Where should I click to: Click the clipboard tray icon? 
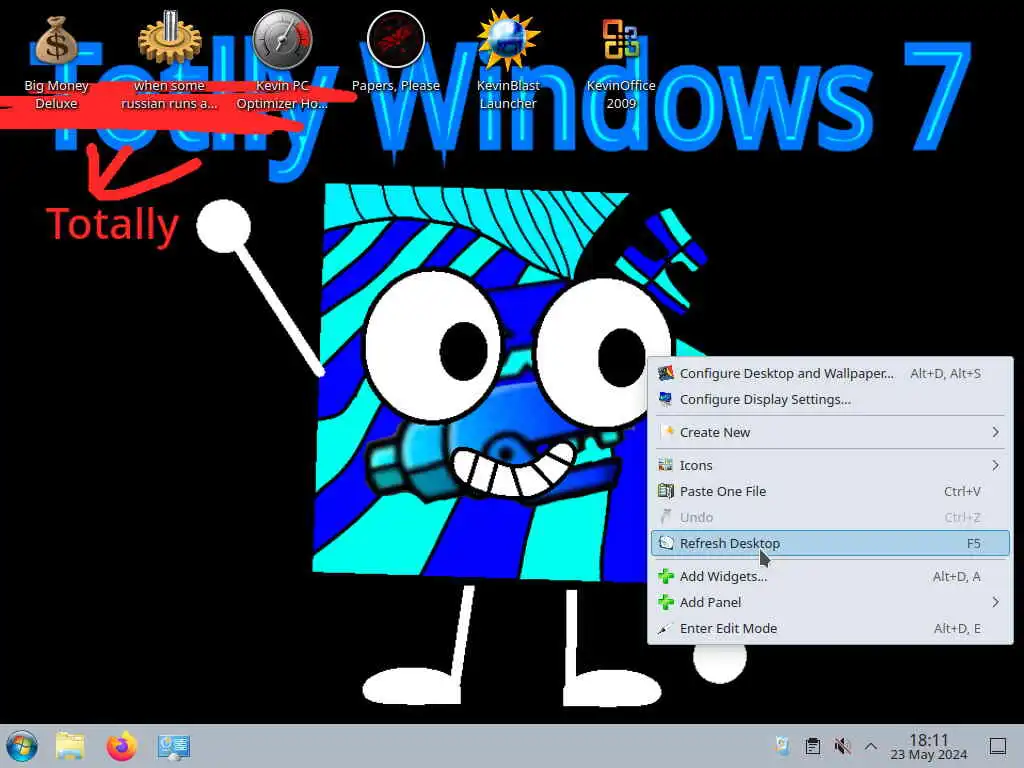(812, 746)
